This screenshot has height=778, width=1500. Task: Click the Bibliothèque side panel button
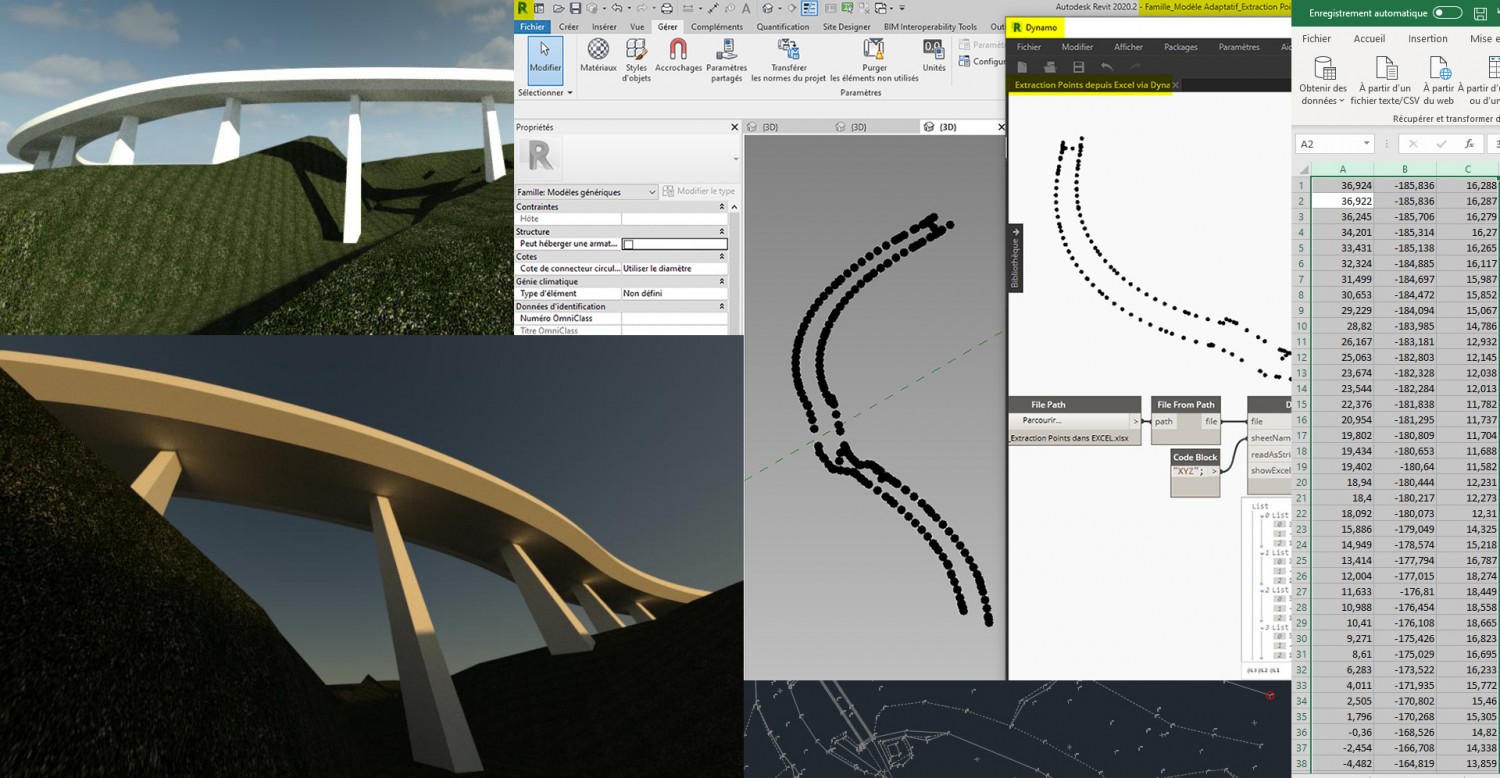click(1015, 258)
